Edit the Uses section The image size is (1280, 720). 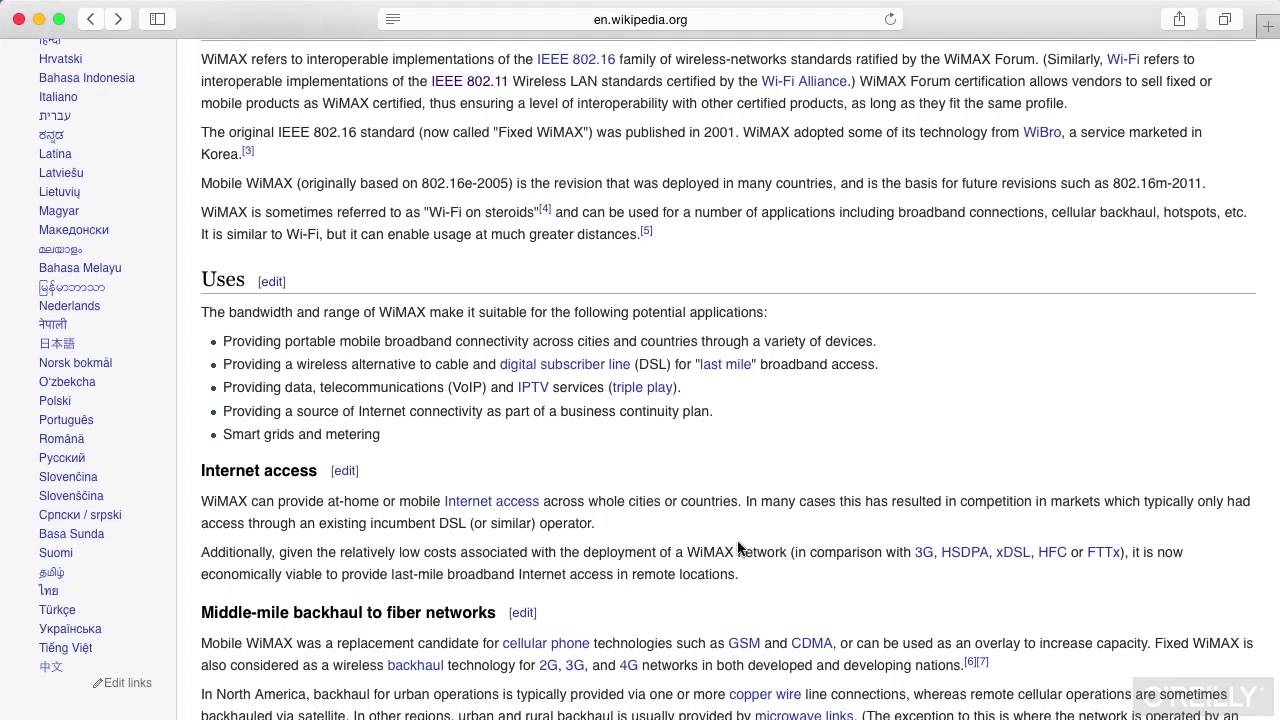(272, 282)
